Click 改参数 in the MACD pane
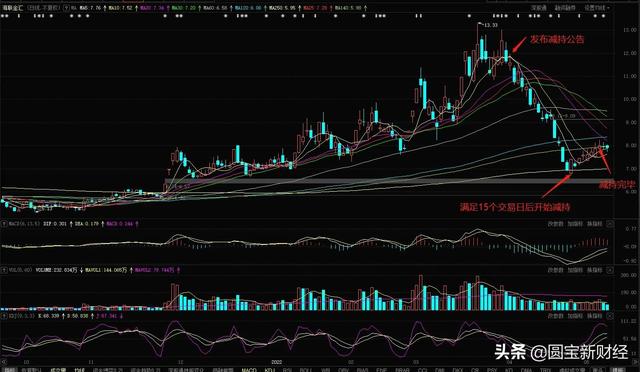The height and width of the screenshot is (372, 640). tap(555, 224)
